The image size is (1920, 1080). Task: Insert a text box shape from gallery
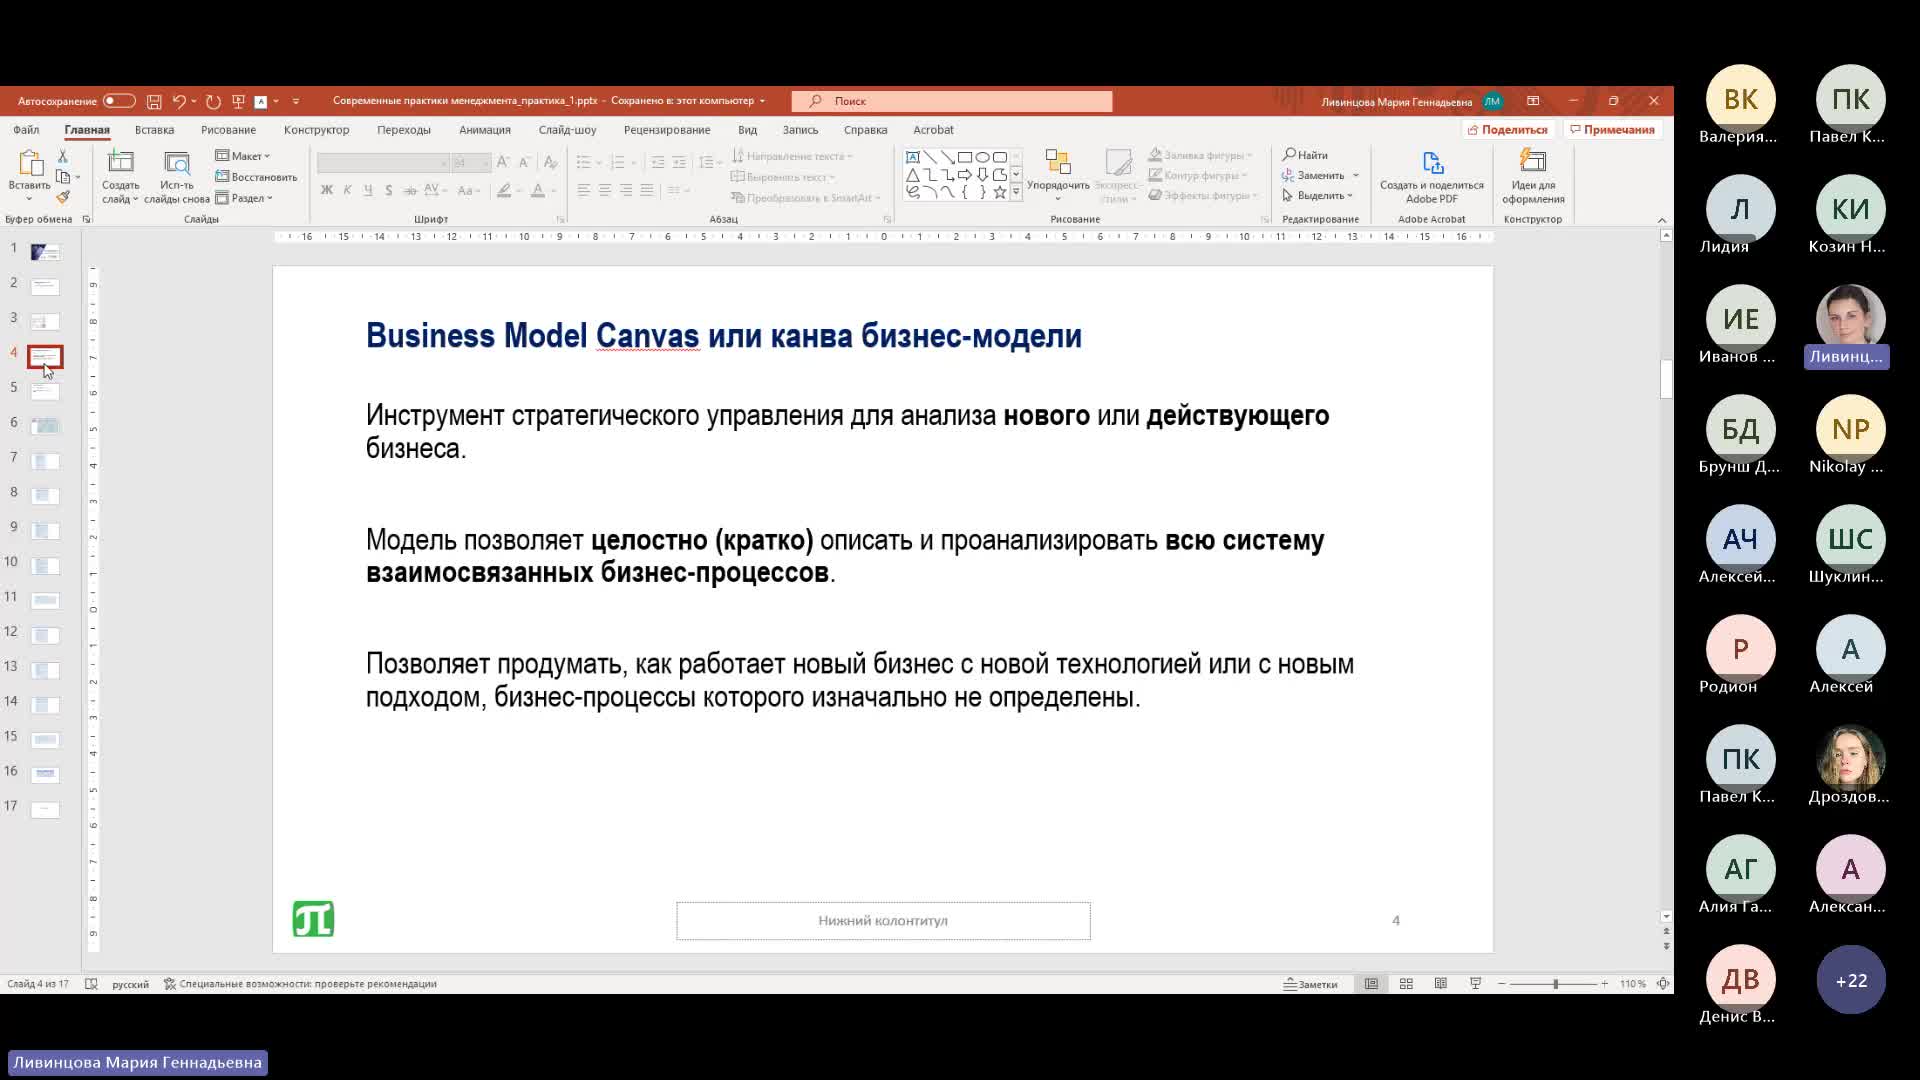[x=912, y=157]
